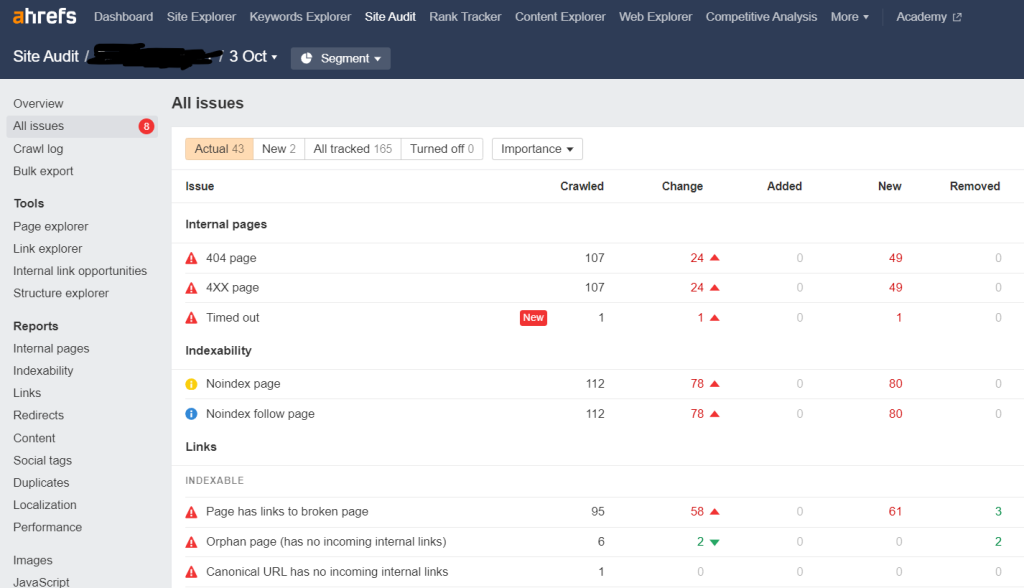
Task: Click red warning icon beside 404 page
Action: pos(192,258)
